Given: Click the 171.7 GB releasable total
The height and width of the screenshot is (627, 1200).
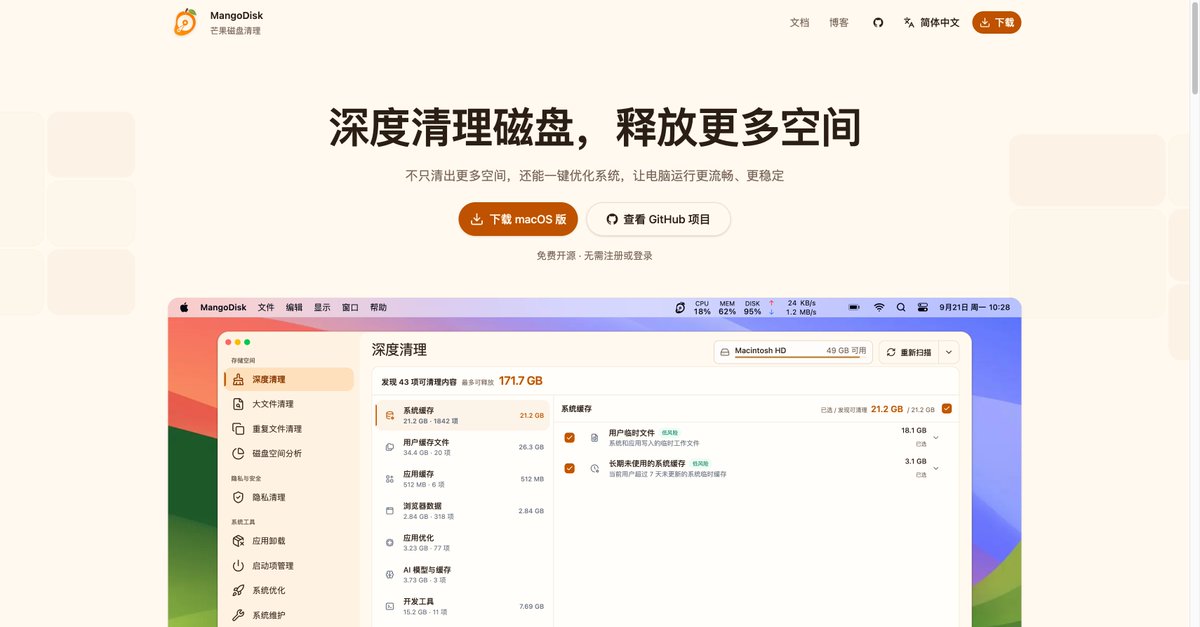Looking at the screenshot, I should 521,381.
